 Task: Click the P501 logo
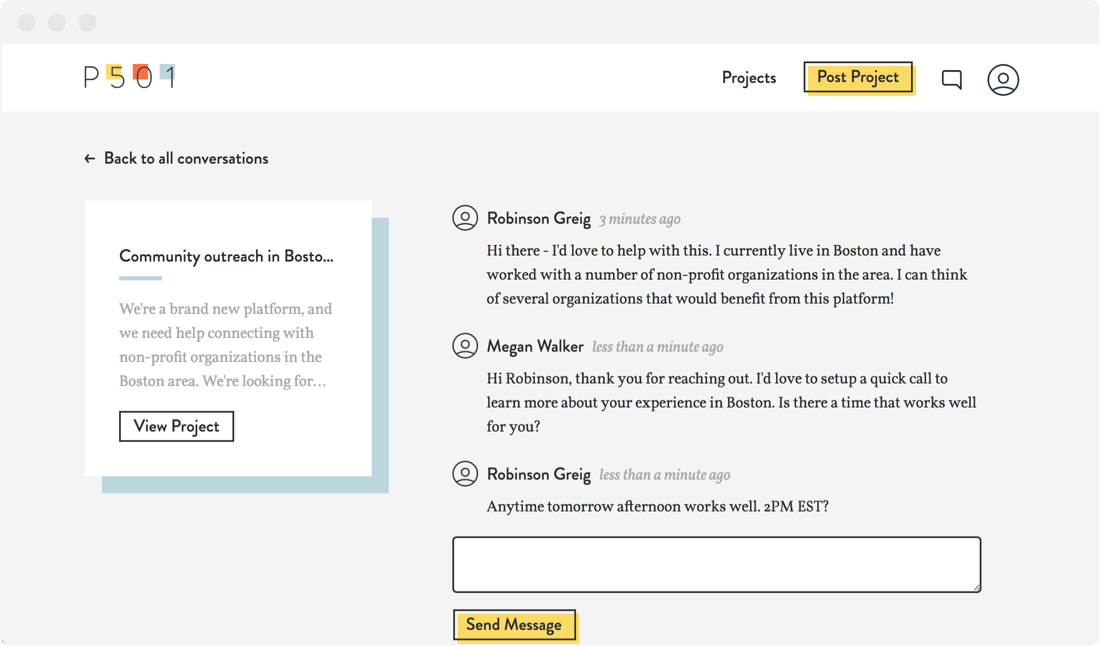pyautogui.click(x=129, y=76)
